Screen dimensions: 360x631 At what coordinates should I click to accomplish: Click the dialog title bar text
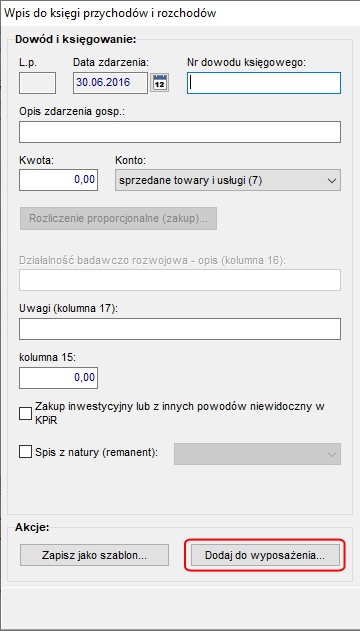pos(110,13)
